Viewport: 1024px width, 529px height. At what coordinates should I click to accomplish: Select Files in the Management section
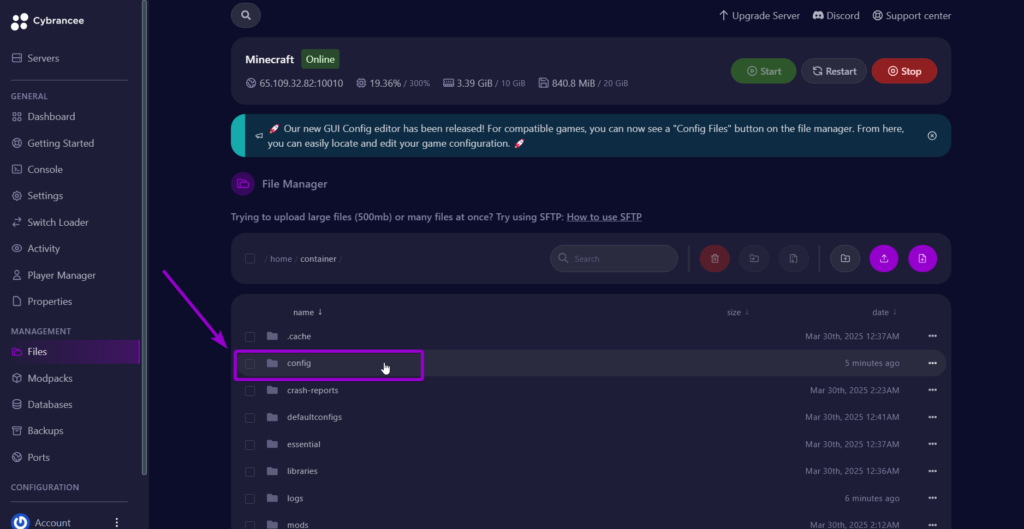point(70,351)
